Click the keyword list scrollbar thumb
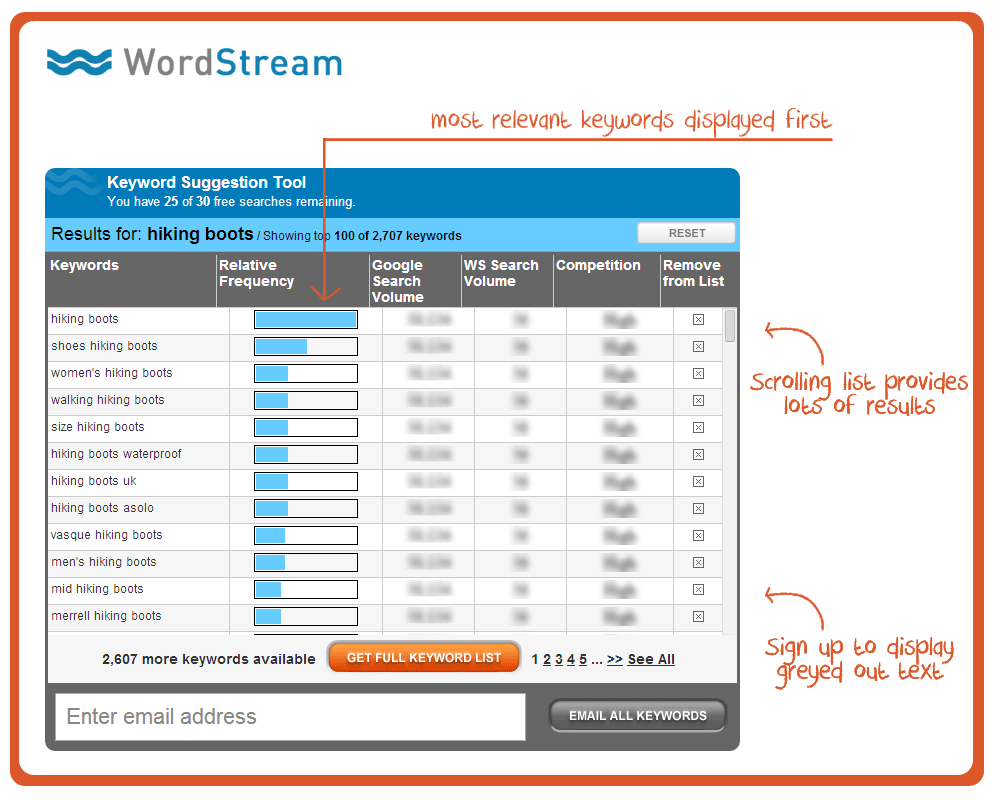 [730, 326]
